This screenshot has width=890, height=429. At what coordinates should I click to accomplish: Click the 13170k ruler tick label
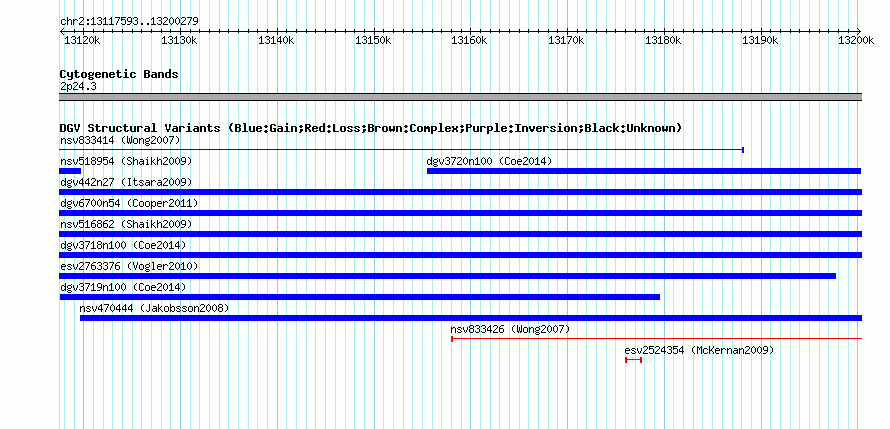click(x=566, y=40)
